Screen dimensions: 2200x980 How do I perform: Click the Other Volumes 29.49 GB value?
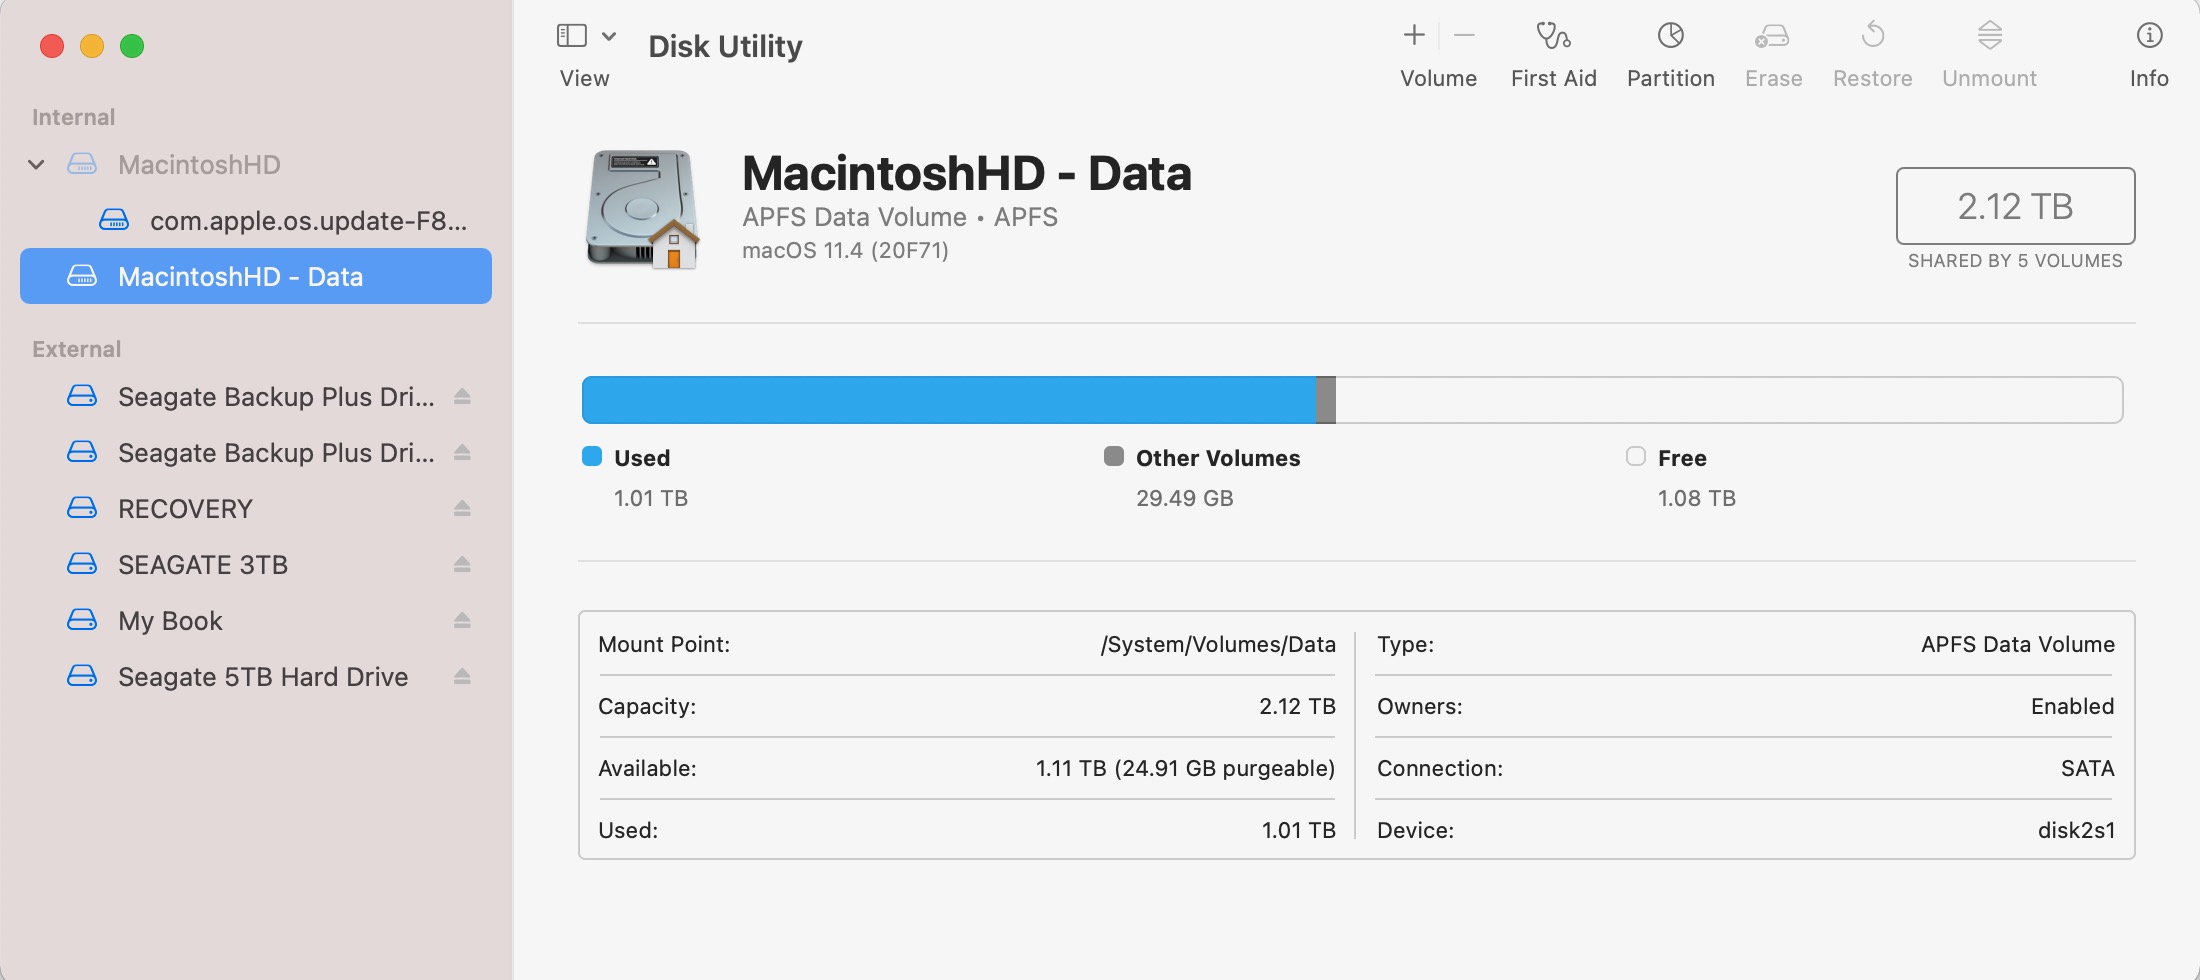click(1184, 498)
